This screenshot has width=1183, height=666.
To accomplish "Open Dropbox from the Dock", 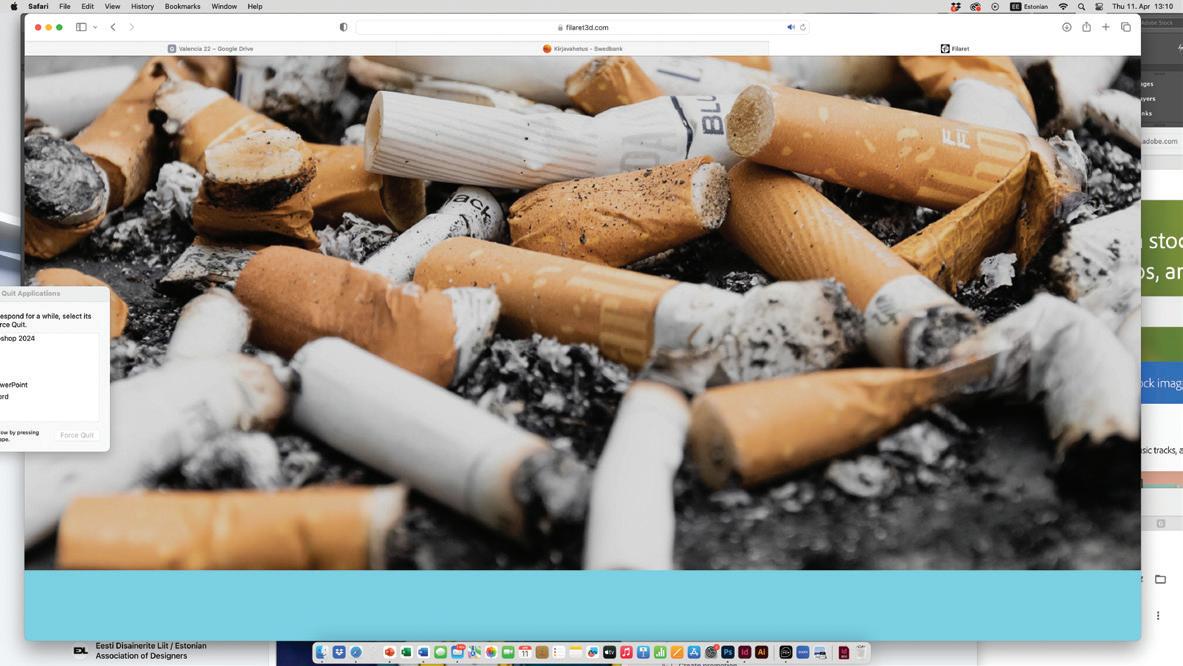I will (339, 652).
